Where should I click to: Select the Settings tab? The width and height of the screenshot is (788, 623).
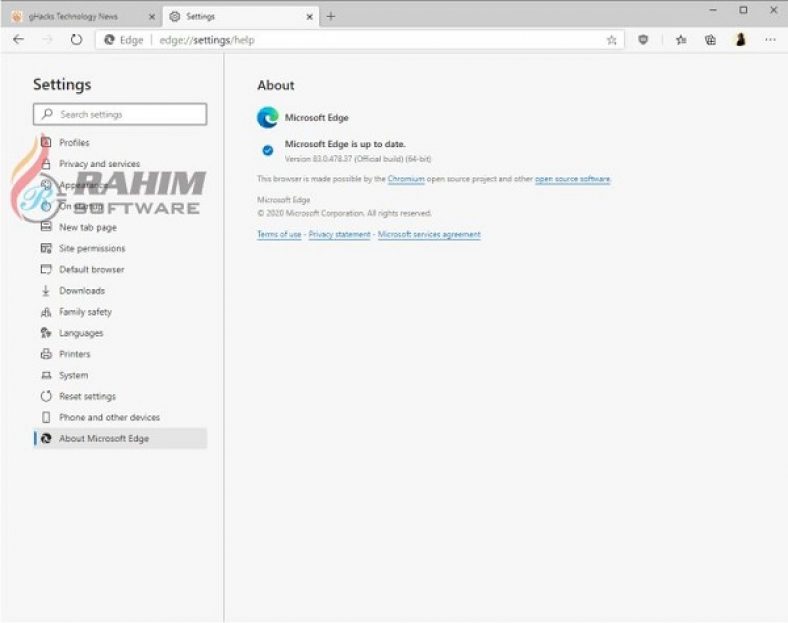(240, 17)
